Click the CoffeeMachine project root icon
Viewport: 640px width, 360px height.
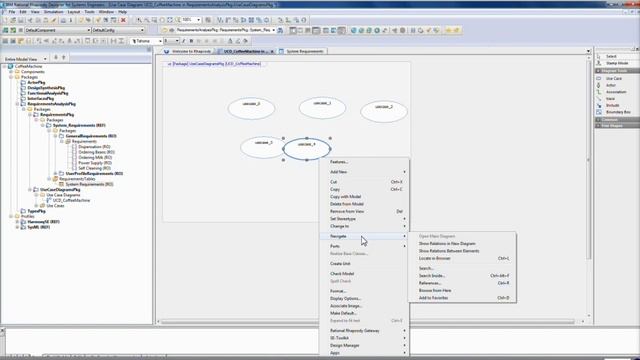[x=11, y=66]
